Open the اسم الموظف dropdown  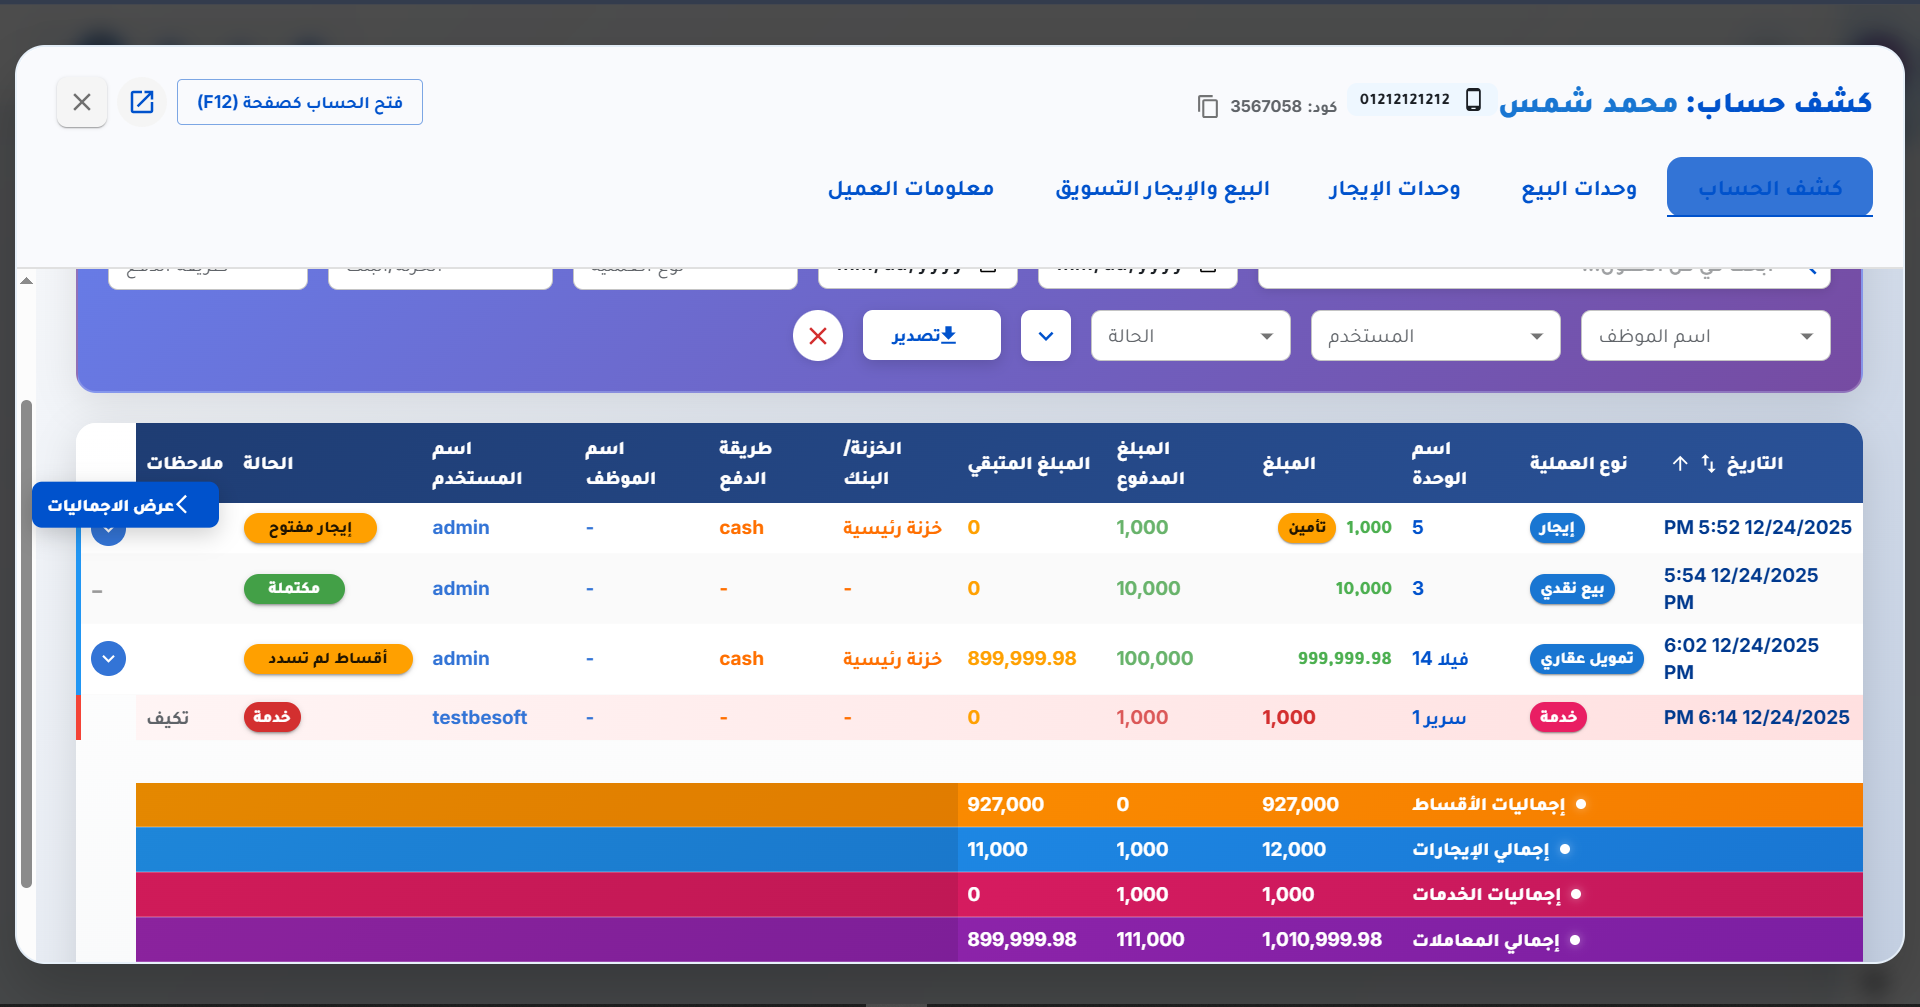coord(1706,336)
